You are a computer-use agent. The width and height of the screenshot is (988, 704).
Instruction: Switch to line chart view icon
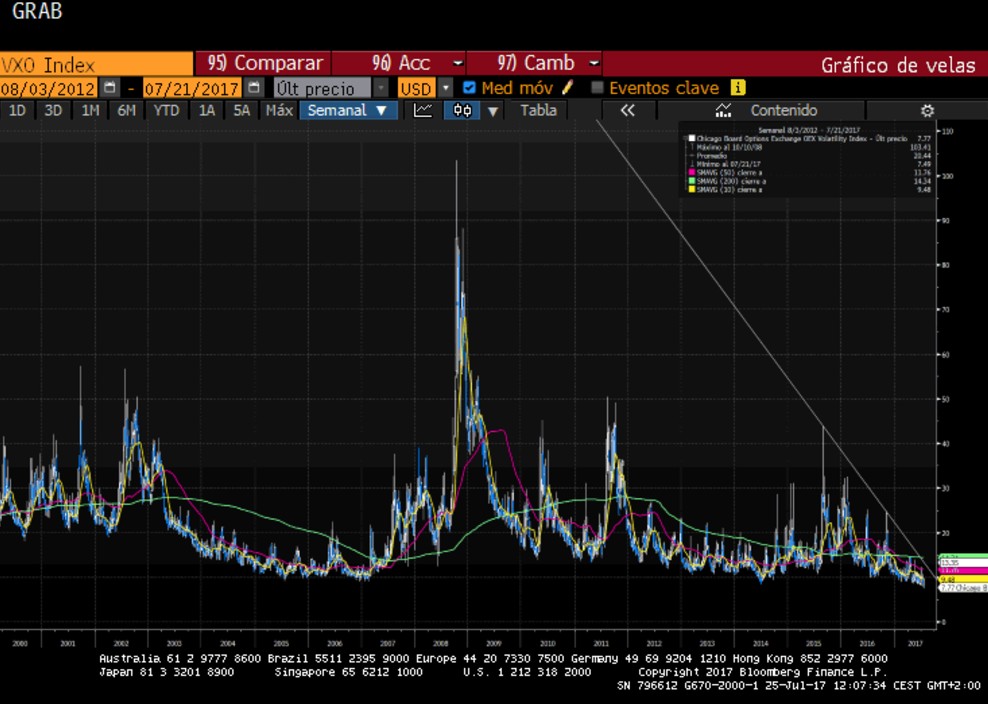tap(423, 110)
